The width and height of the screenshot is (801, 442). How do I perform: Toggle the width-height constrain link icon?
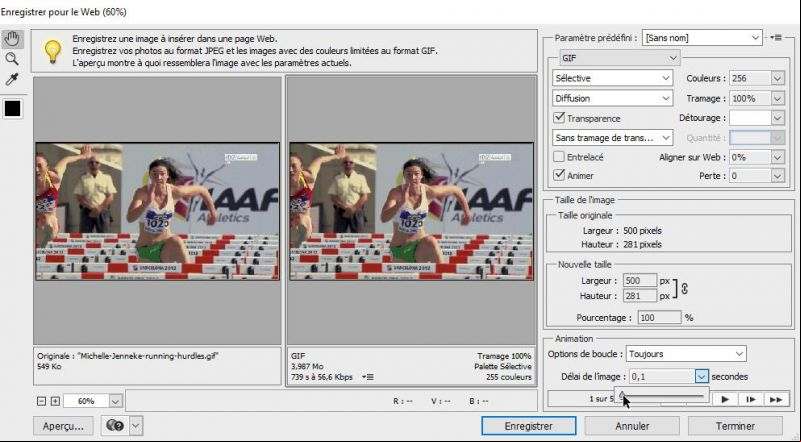685,289
